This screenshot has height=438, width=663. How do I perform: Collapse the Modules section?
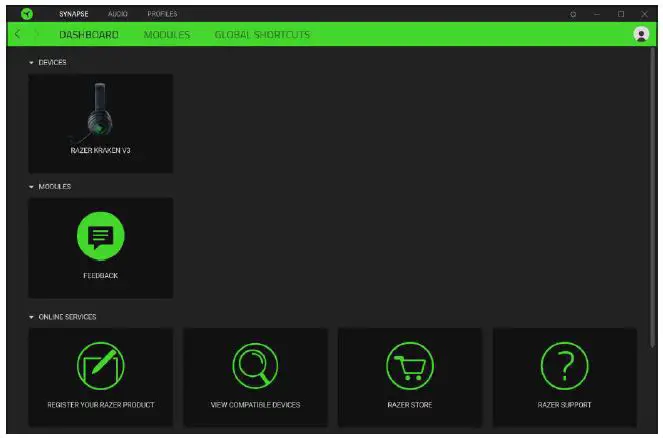(x=31, y=186)
